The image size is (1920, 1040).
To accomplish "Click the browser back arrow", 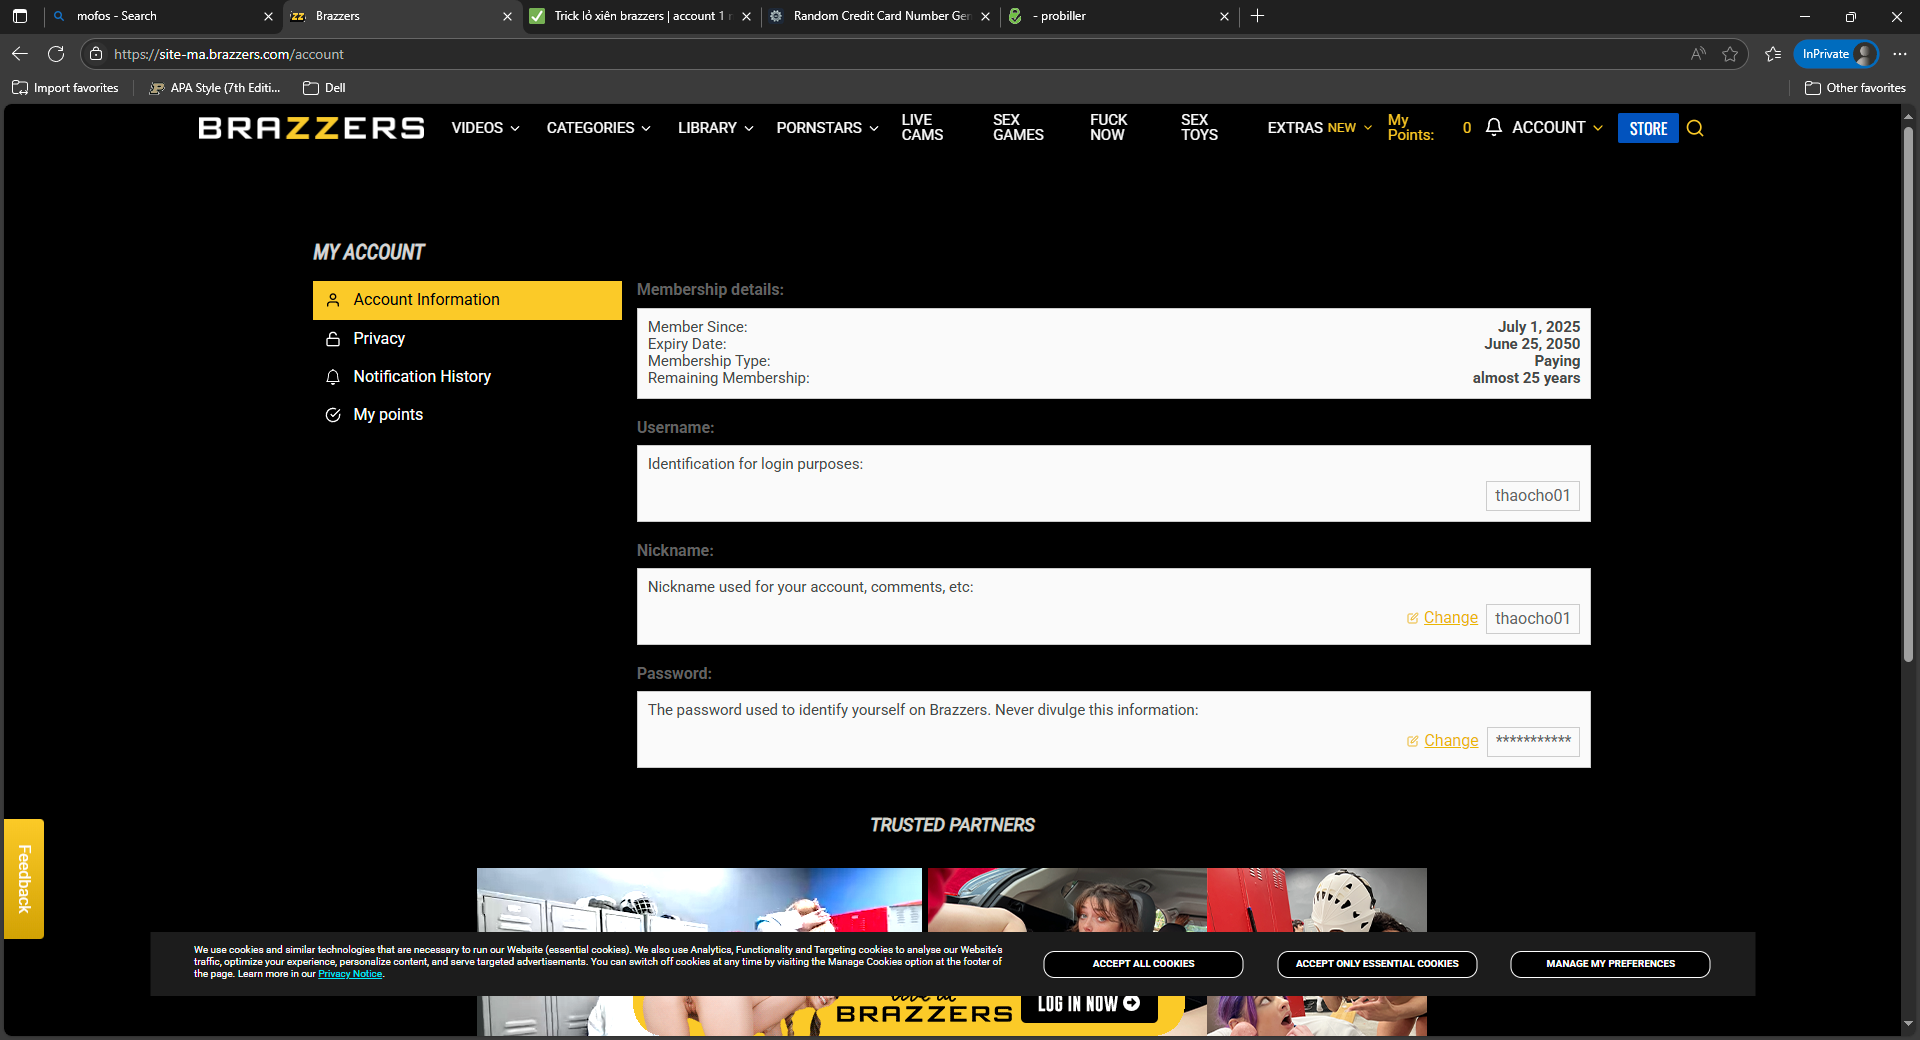I will coord(20,54).
